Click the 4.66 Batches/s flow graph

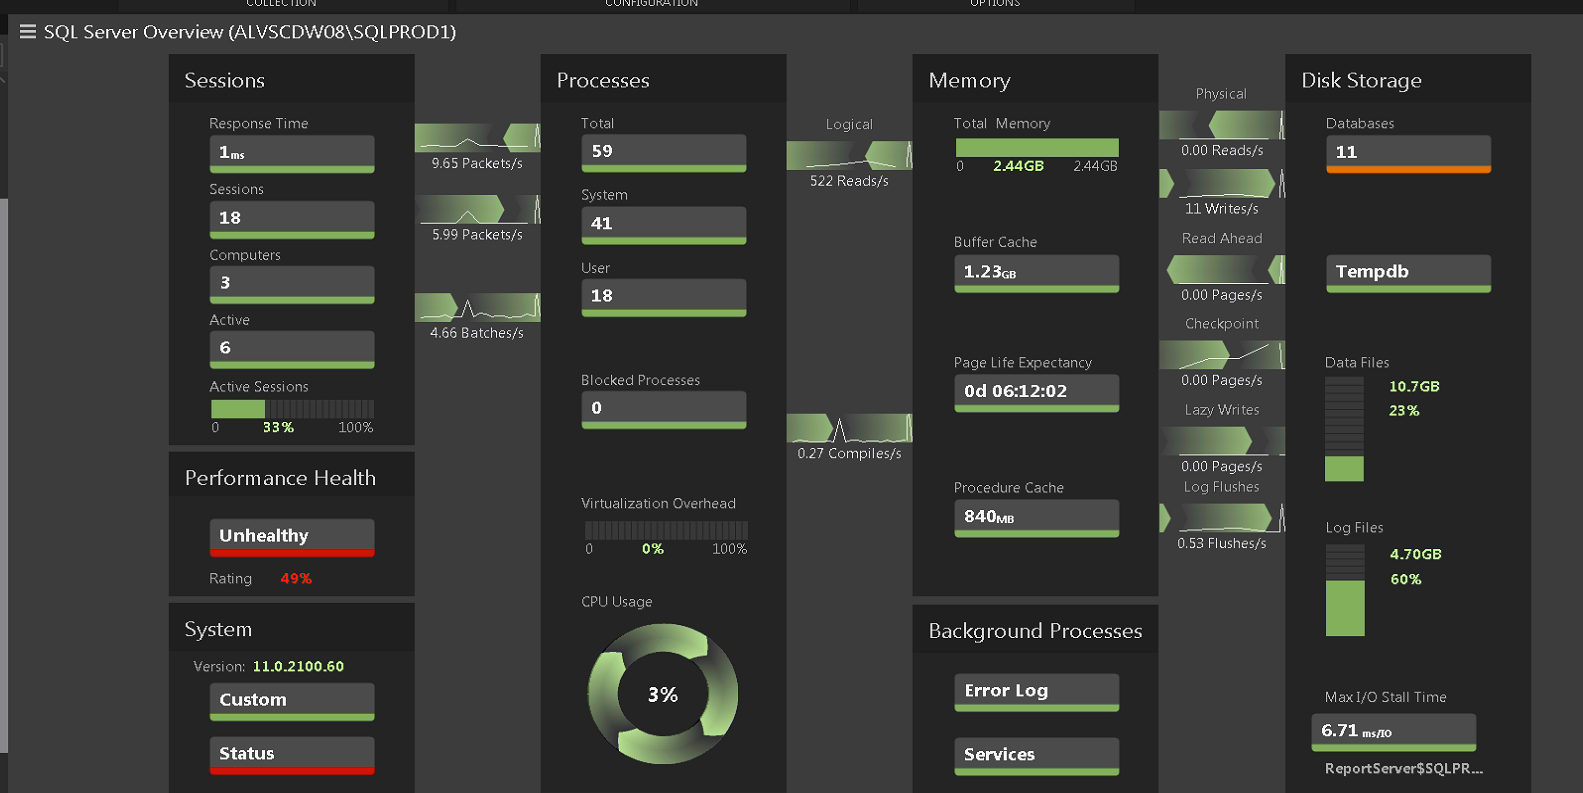477,307
